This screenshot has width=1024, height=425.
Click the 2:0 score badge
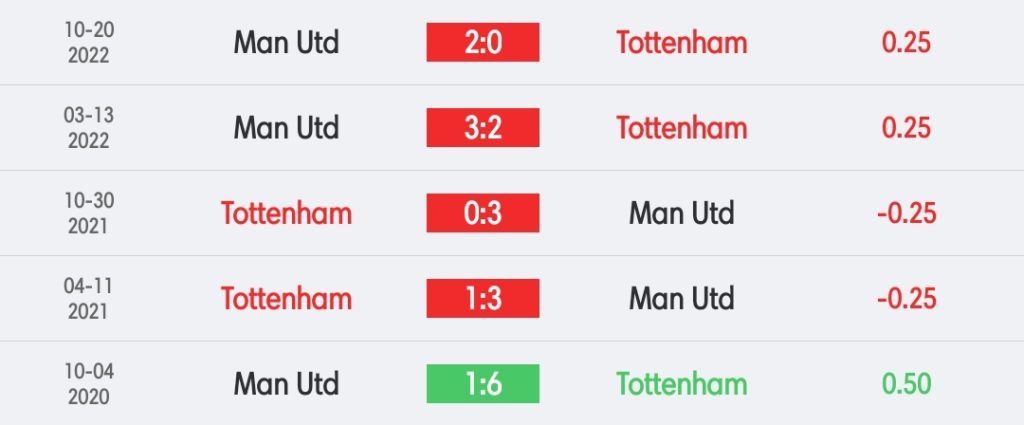pyautogui.click(x=483, y=42)
